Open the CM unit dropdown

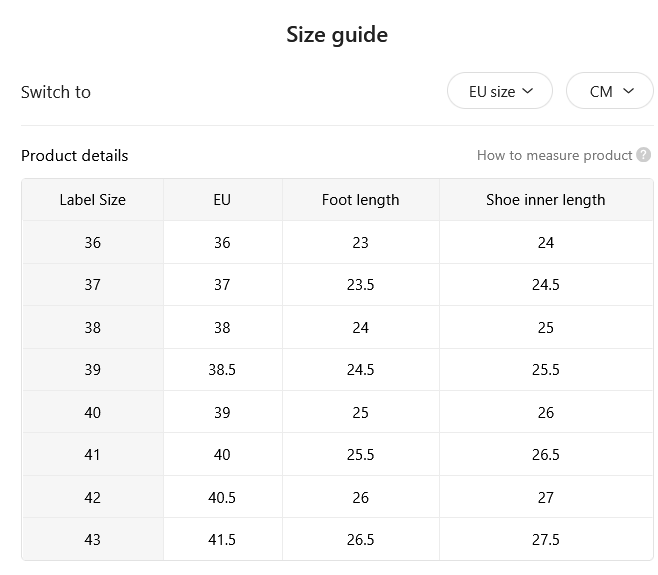(x=610, y=91)
